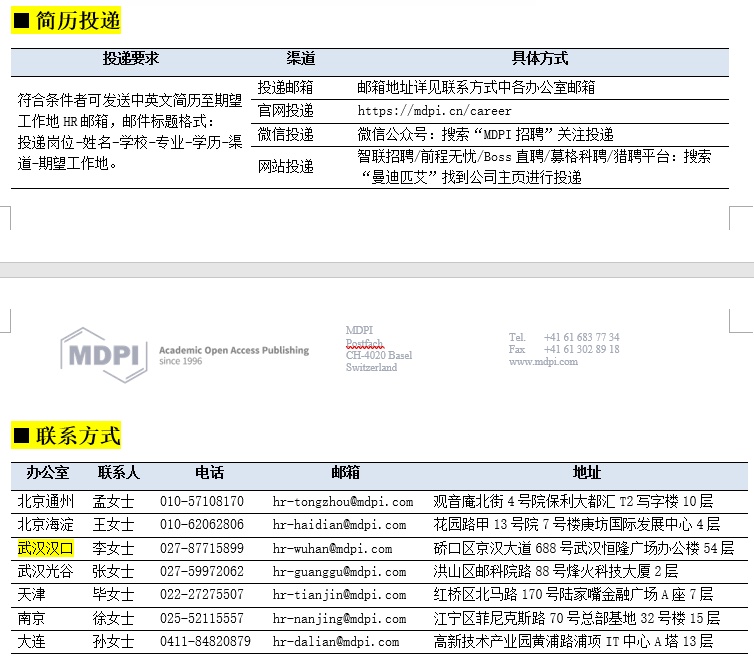Click the table header 具体方式

[540, 59]
